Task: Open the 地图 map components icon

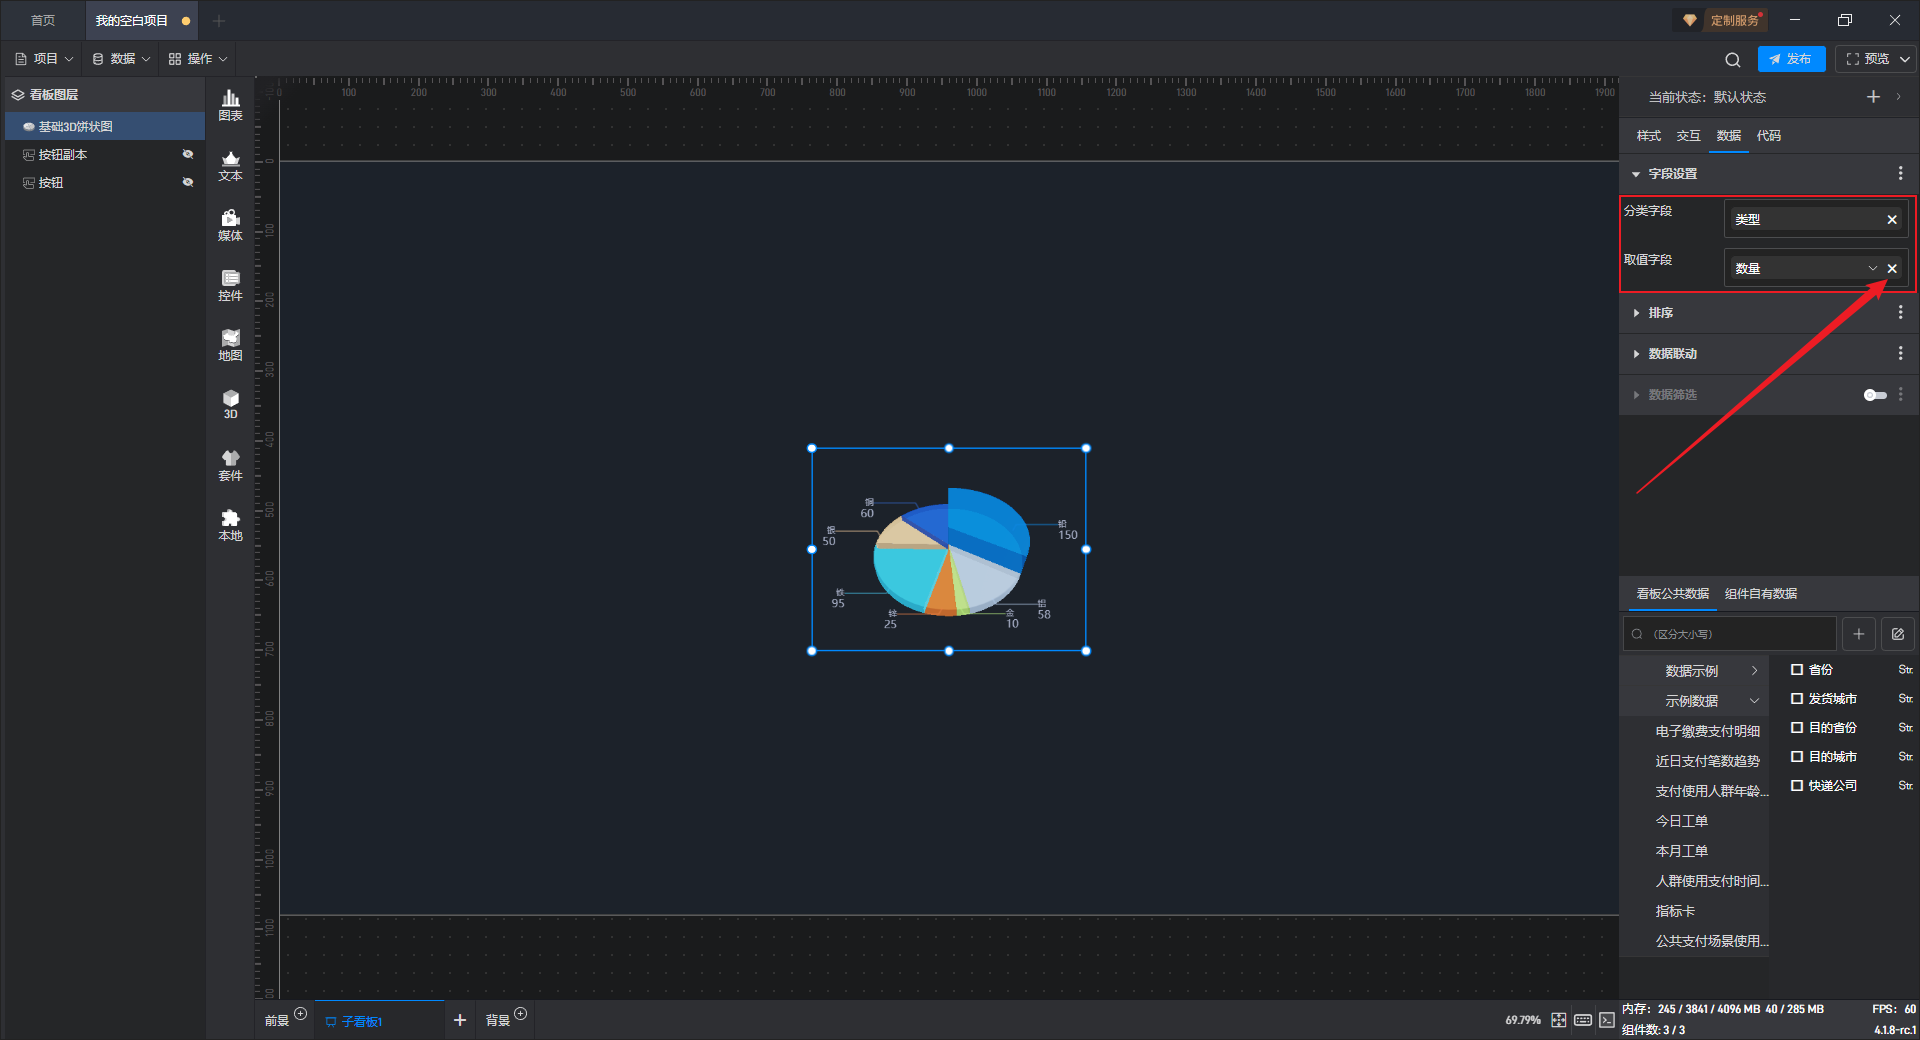Action: point(230,345)
